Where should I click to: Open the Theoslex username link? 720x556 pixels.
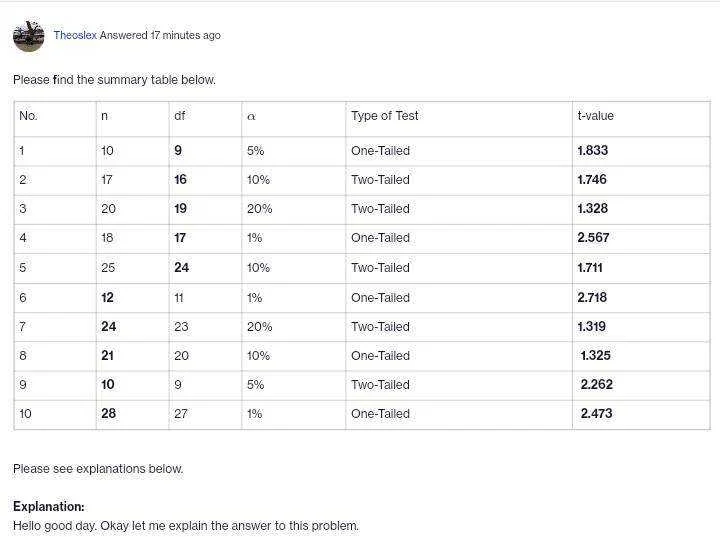click(75, 35)
